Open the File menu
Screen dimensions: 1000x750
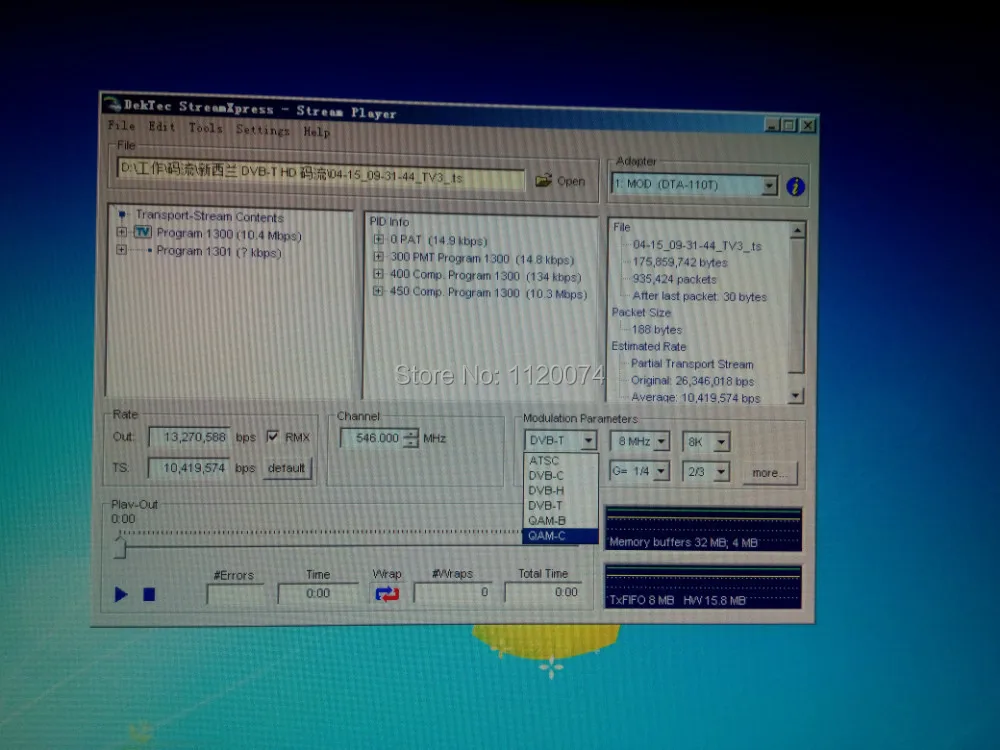(x=122, y=126)
